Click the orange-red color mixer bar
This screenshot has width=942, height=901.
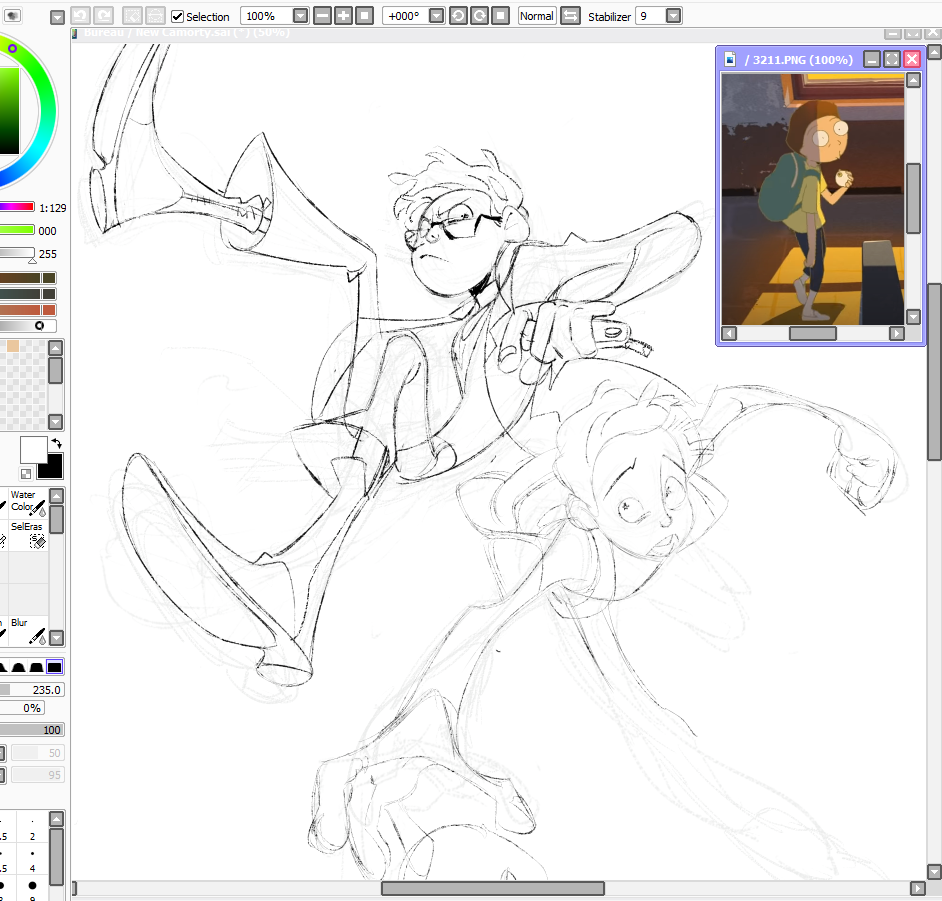(28, 310)
